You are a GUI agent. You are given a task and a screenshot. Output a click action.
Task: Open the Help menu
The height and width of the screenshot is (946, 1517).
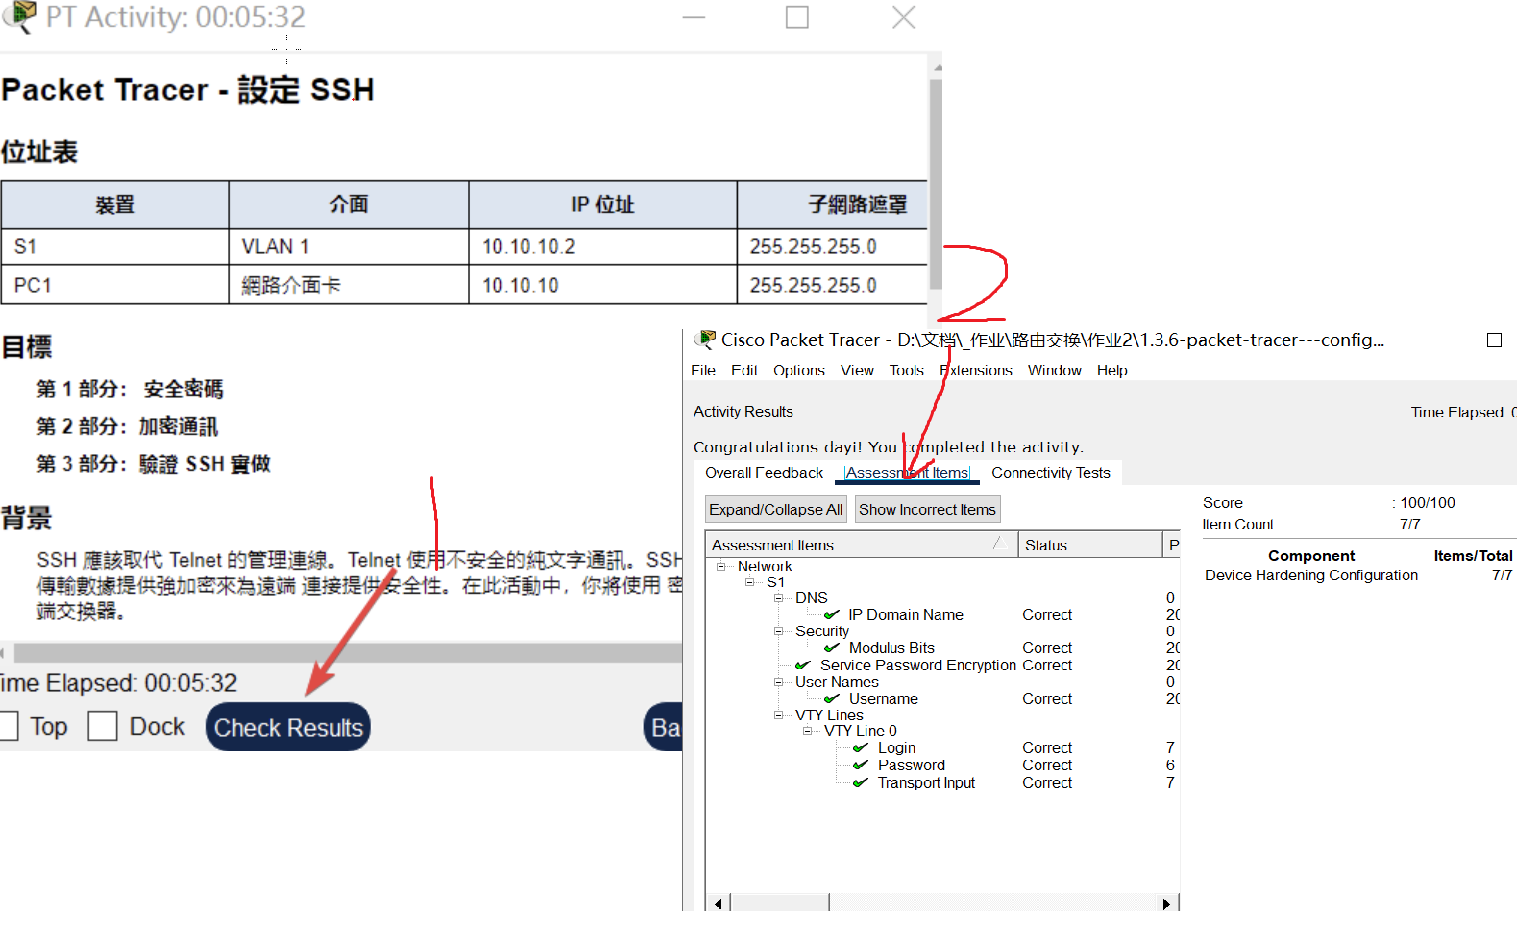coord(1112,370)
